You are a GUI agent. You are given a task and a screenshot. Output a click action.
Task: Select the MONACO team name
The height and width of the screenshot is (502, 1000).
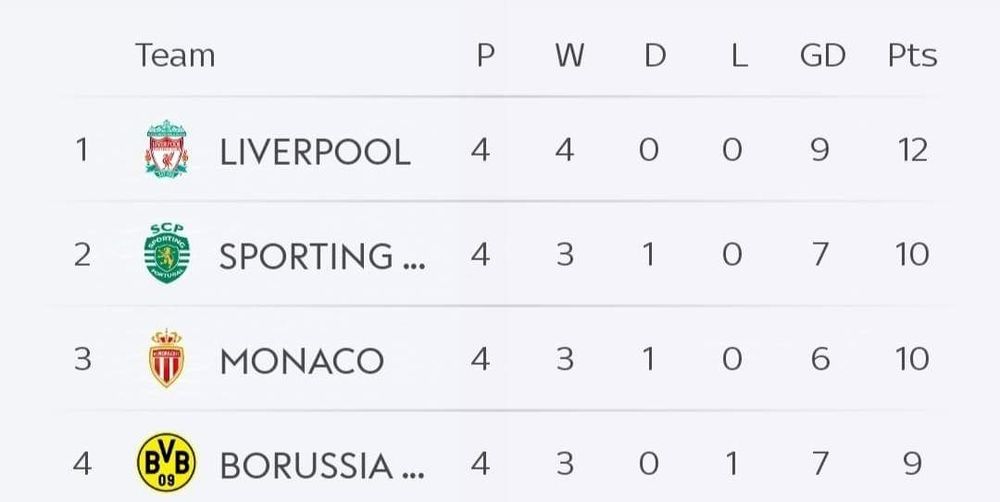click(302, 360)
